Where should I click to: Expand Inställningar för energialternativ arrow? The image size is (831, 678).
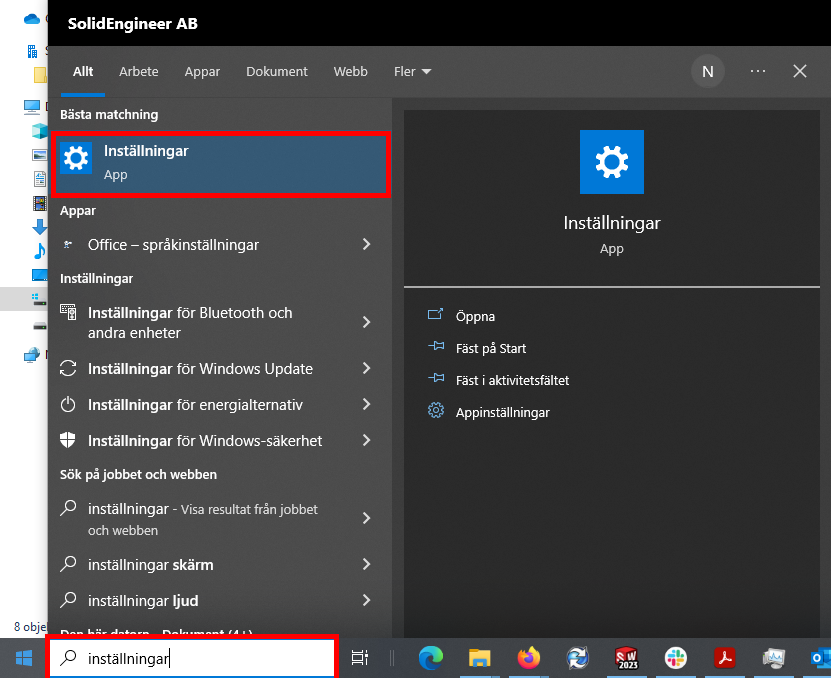point(366,405)
